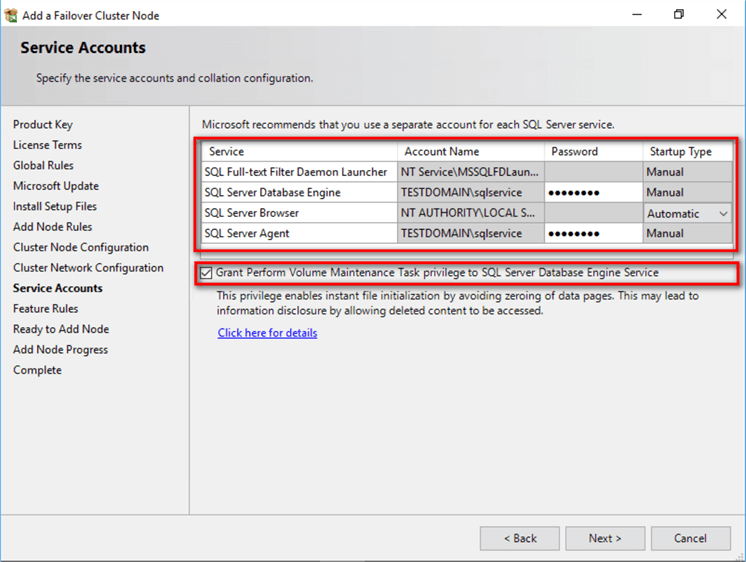Image resolution: width=746 pixels, height=562 pixels.
Task: Select Global Rules step in sidebar
Action: tap(43, 165)
